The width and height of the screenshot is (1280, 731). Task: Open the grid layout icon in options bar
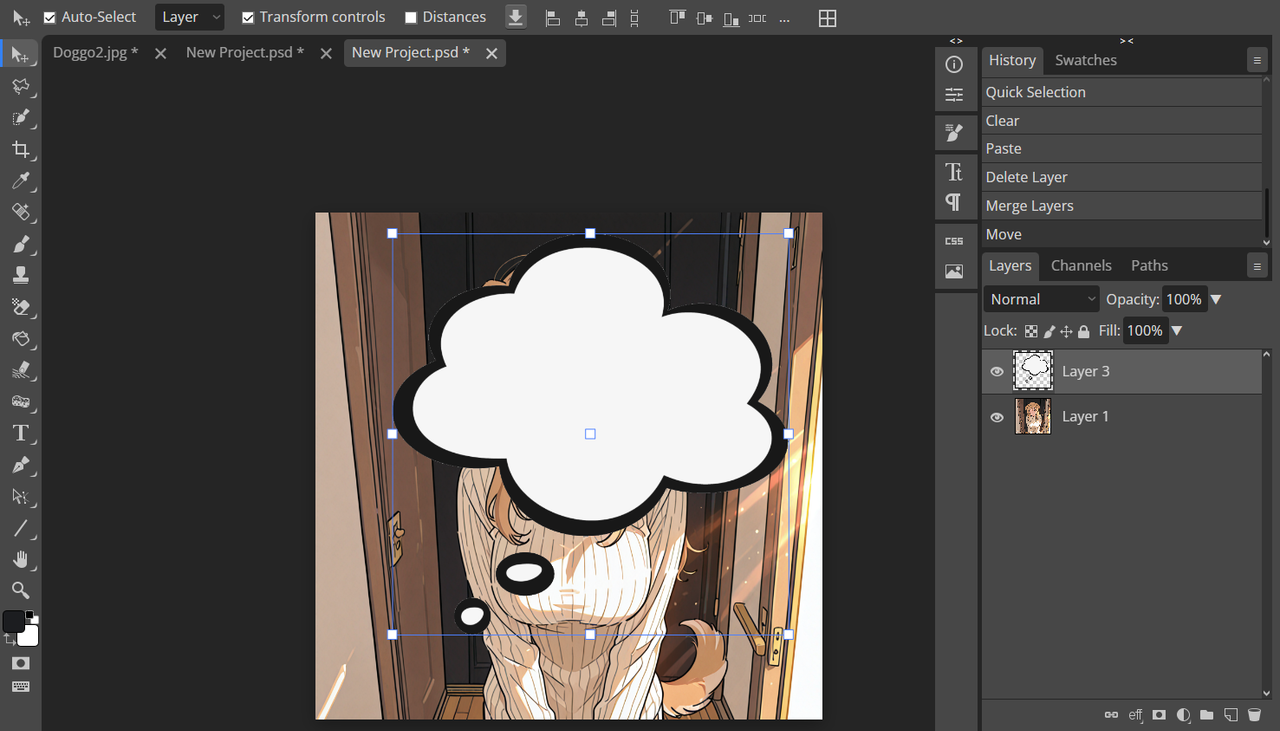click(x=827, y=18)
